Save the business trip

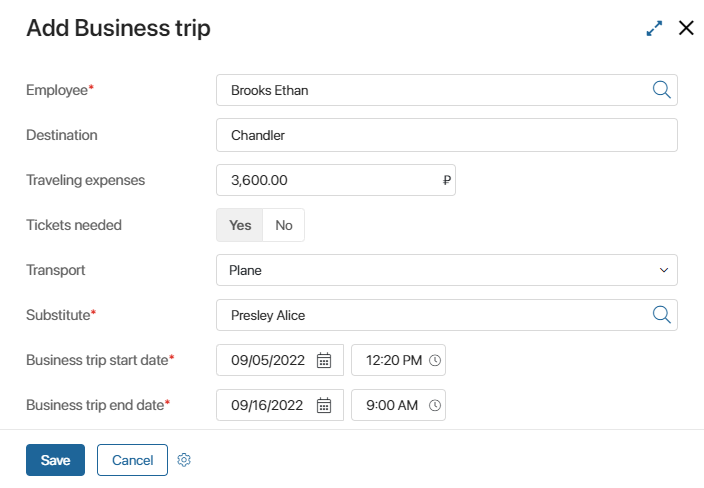coord(55,460)
